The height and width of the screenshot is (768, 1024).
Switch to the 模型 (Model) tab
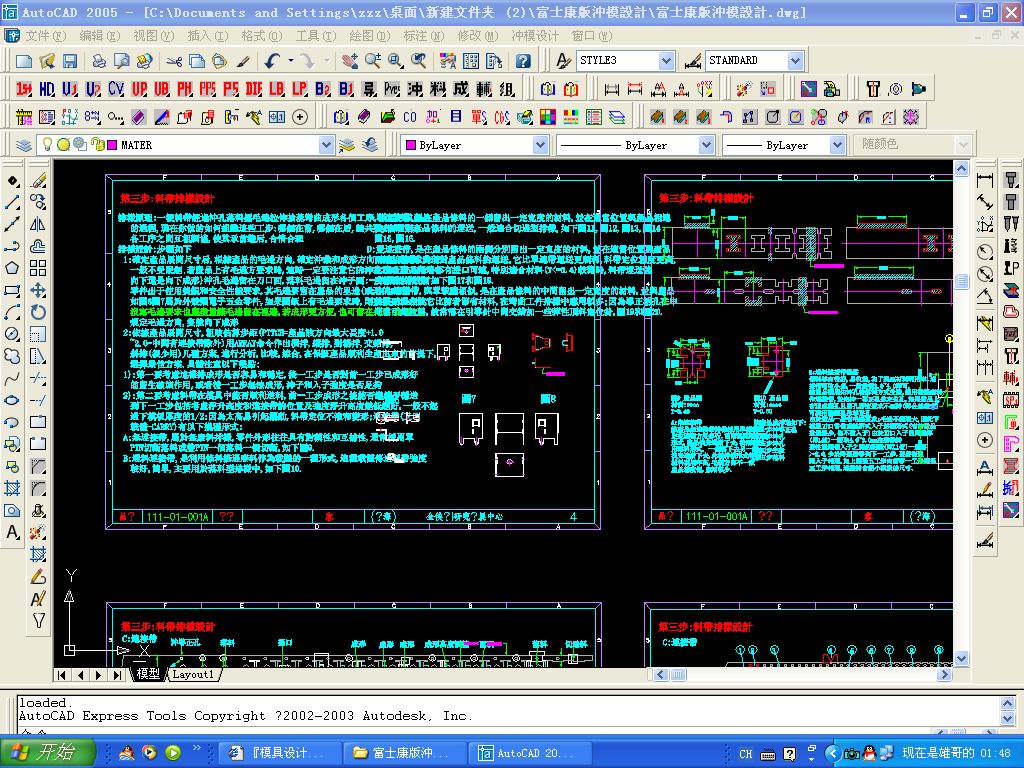click(x=148, y=674)
